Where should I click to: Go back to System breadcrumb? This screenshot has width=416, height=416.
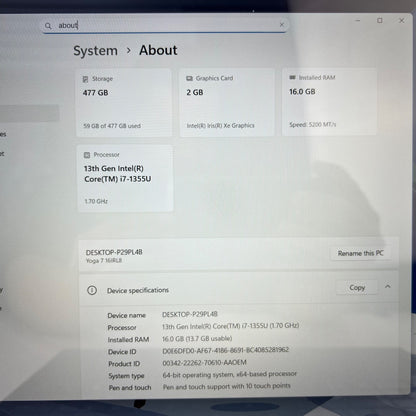[95, 51]
